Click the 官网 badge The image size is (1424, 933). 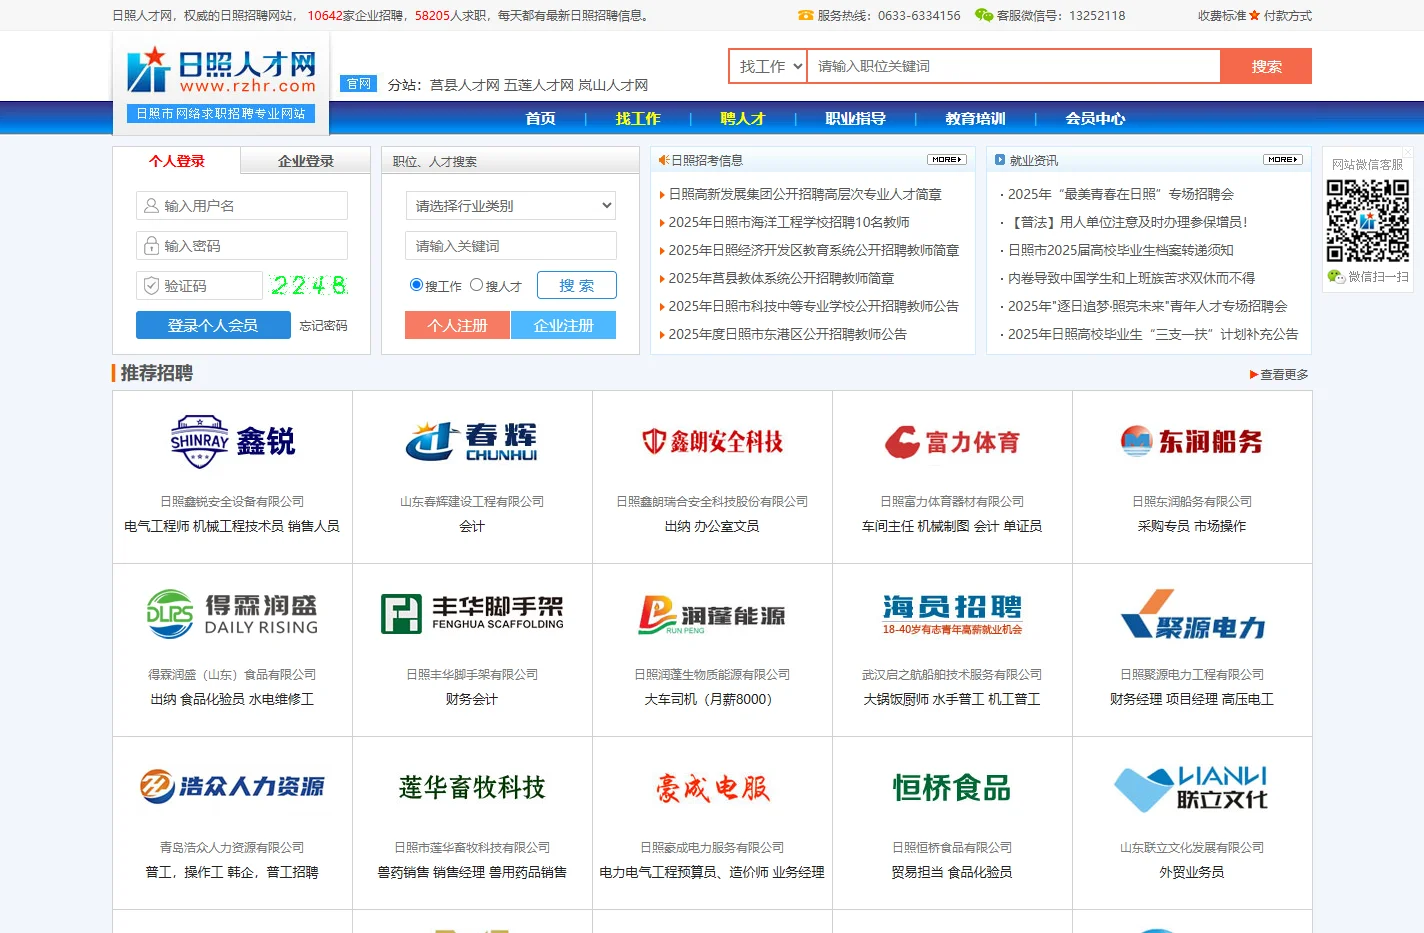[x=359, y=84]
